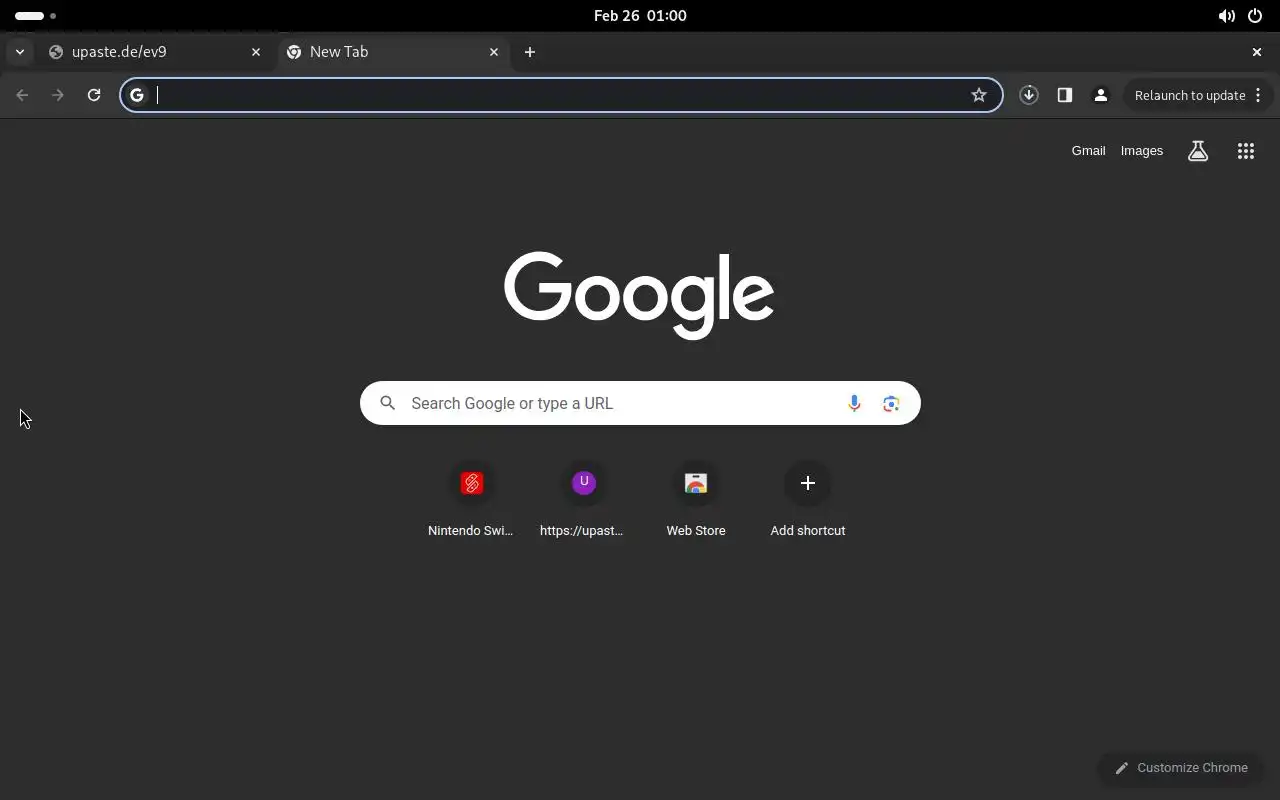
Task: Open the Nintendo Swi... shortcut
Action: [x=471, y=502]
